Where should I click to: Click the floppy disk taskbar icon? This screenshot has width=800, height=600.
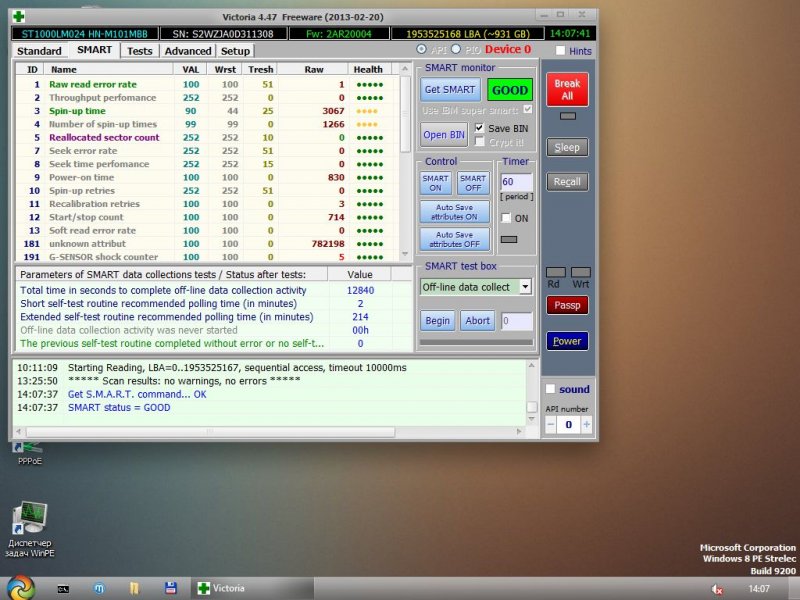pyautogui.click(x=170, y=588)
